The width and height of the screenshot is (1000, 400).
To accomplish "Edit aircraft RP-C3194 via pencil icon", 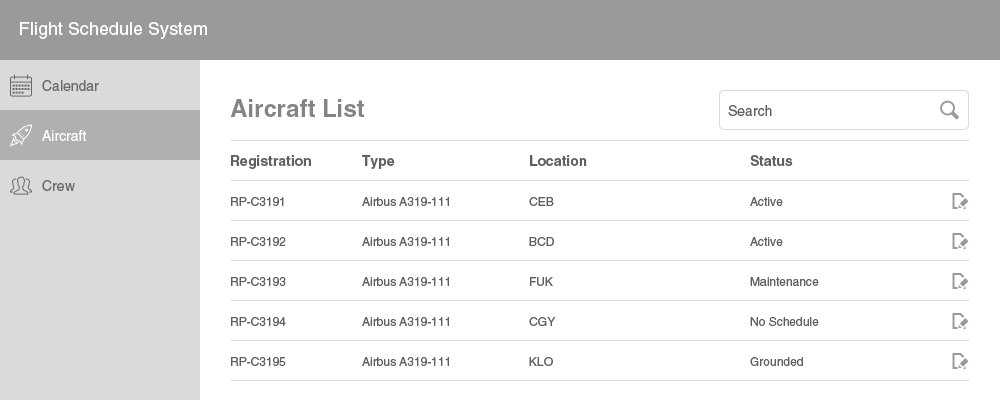I will coord(960,322).
